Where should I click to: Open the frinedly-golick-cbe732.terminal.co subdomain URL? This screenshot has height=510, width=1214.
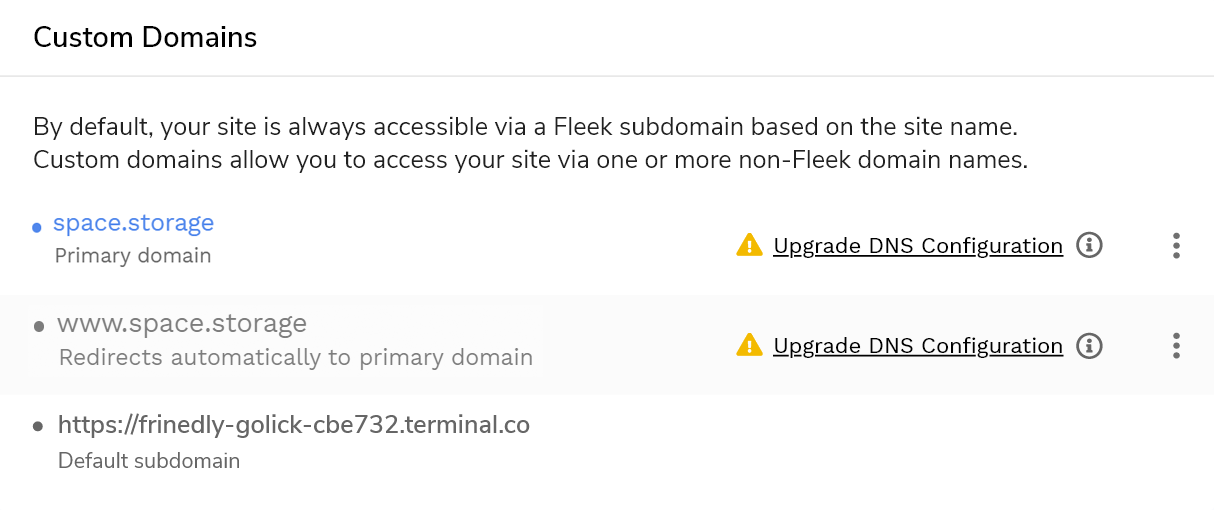point(293,425)
